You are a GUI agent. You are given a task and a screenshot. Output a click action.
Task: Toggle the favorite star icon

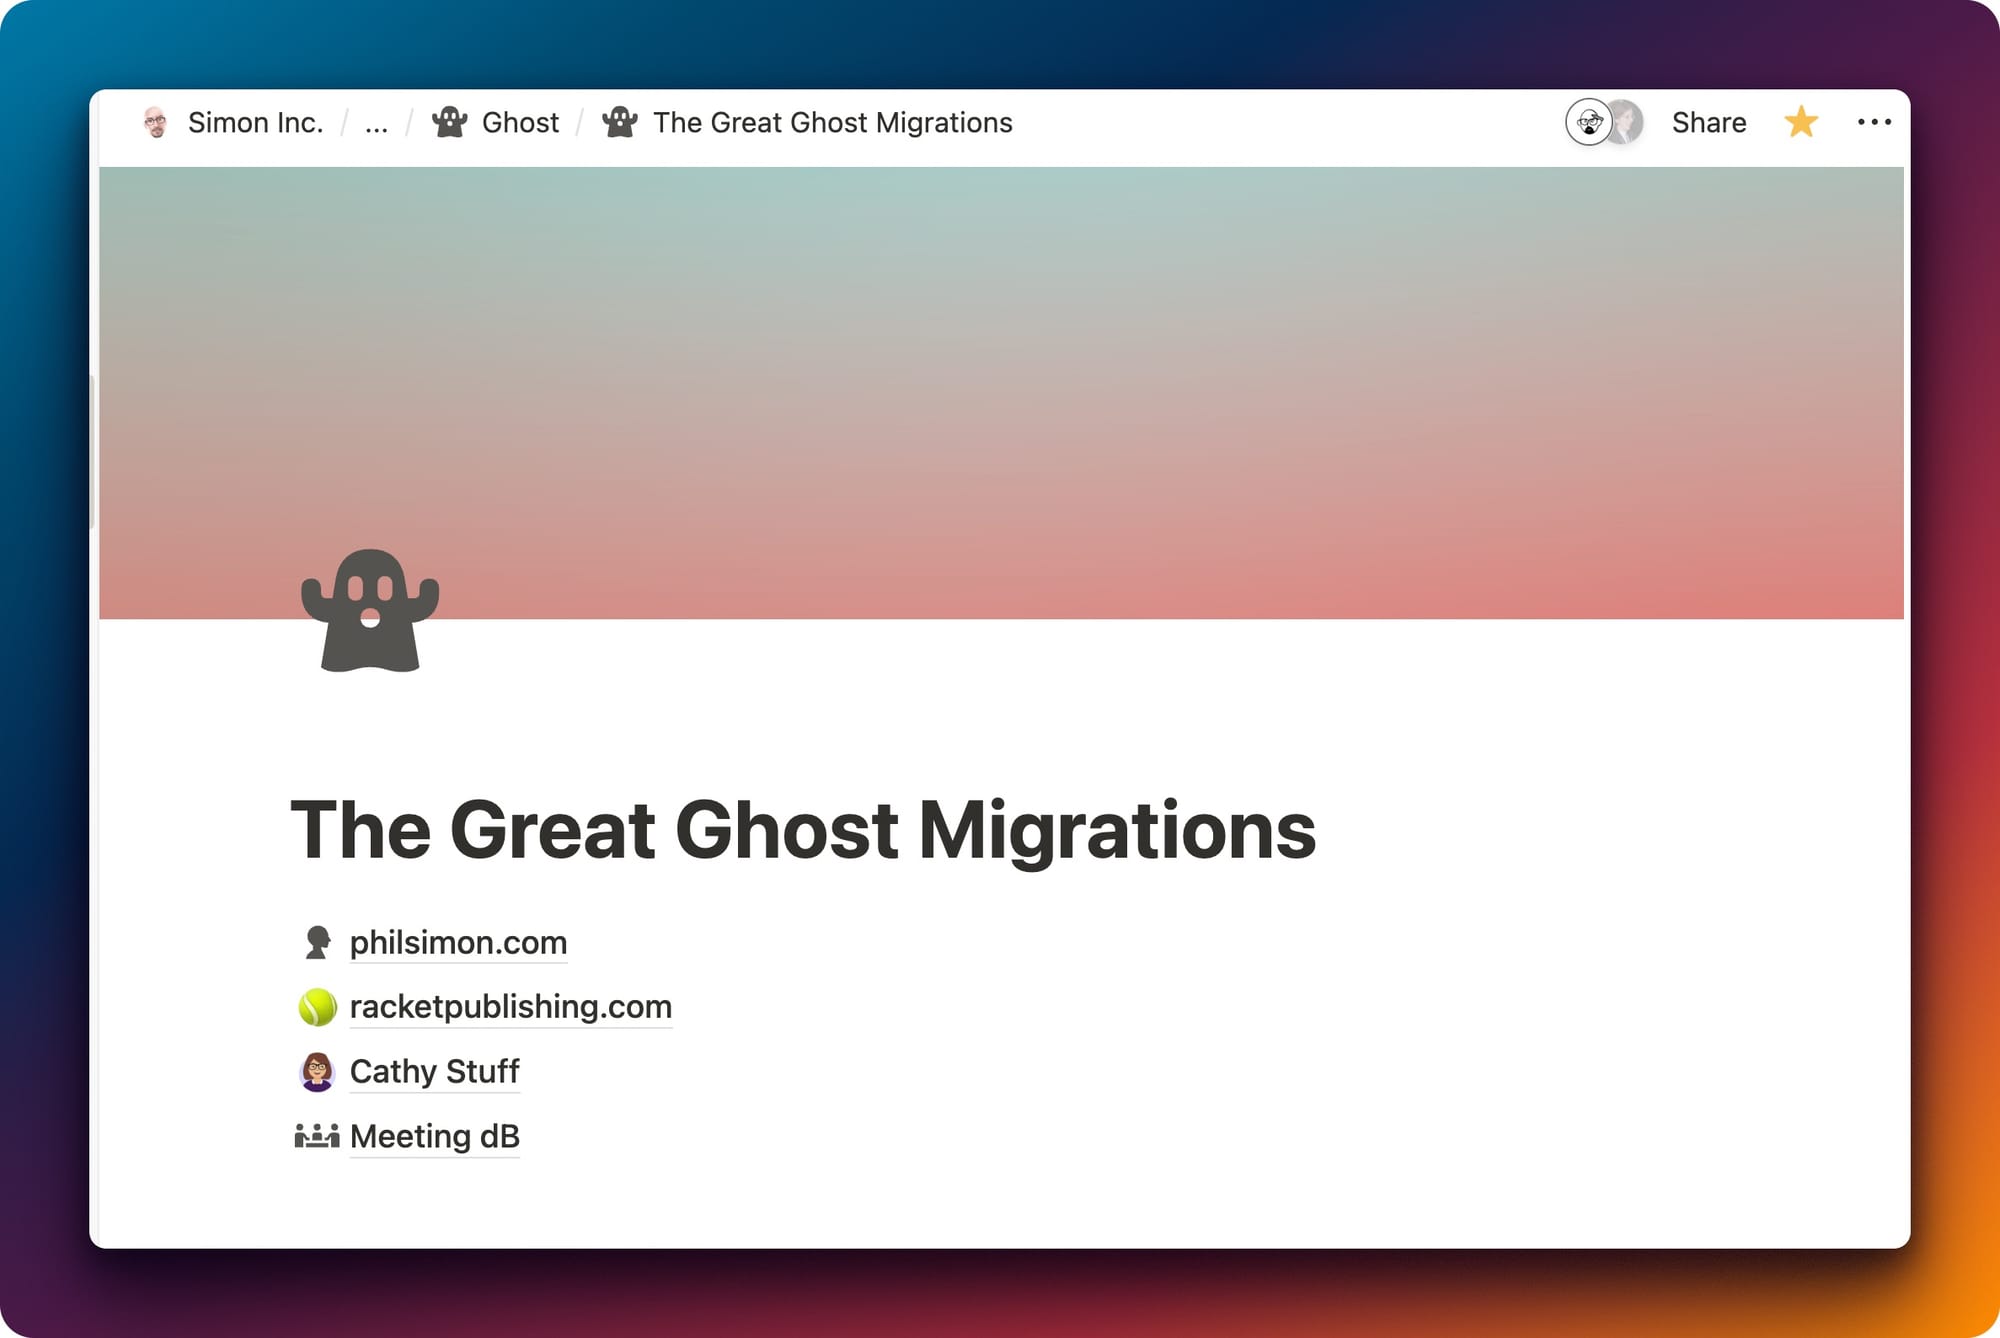1800,122
